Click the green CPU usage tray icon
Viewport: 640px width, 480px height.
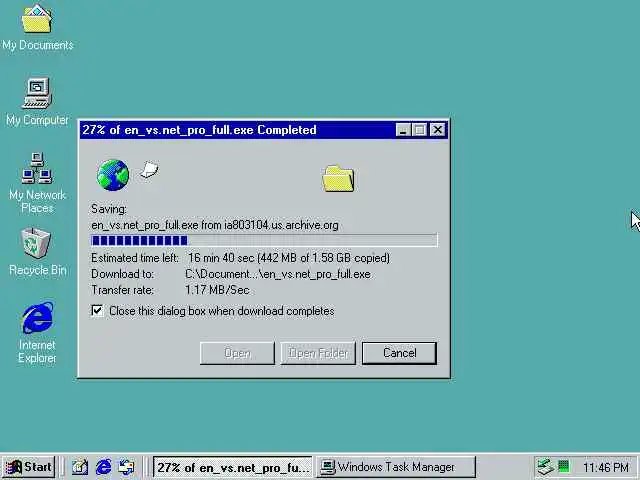pos(564,466)
